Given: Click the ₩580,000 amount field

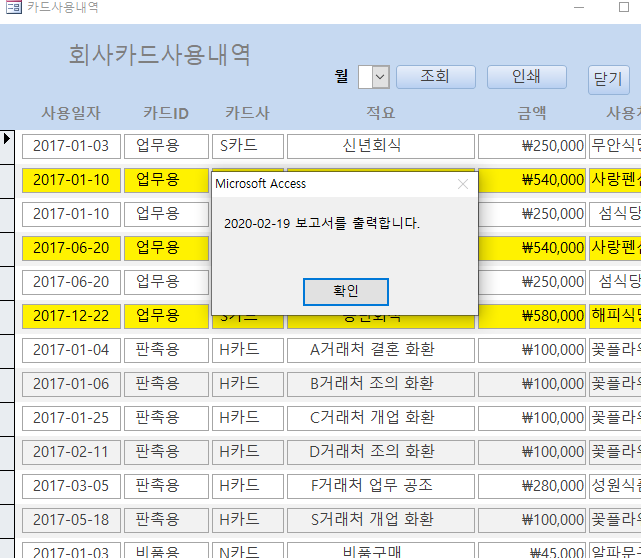Looking at the screenshot, I should click(532, 316).
